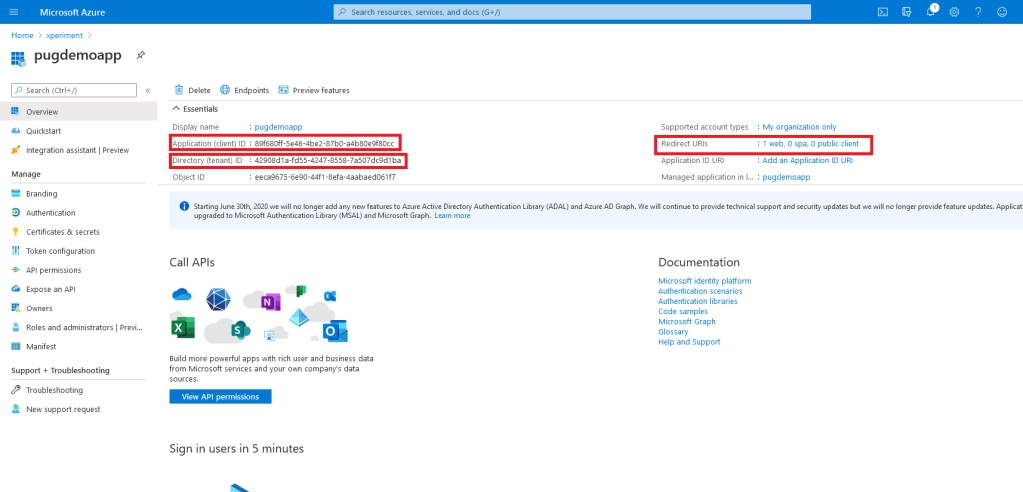1023x492 pixels.
Task: Open Certificates & secrets menu item
Action: [x=62, y=232]
